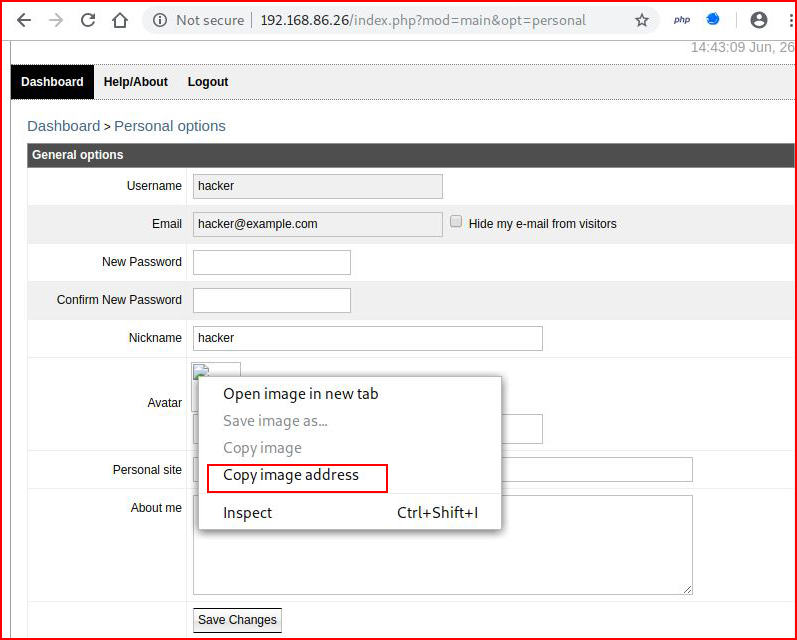View site info via the Not secure icon
The width and height of the screenshot is (797, 640).
tap(160, 20)
